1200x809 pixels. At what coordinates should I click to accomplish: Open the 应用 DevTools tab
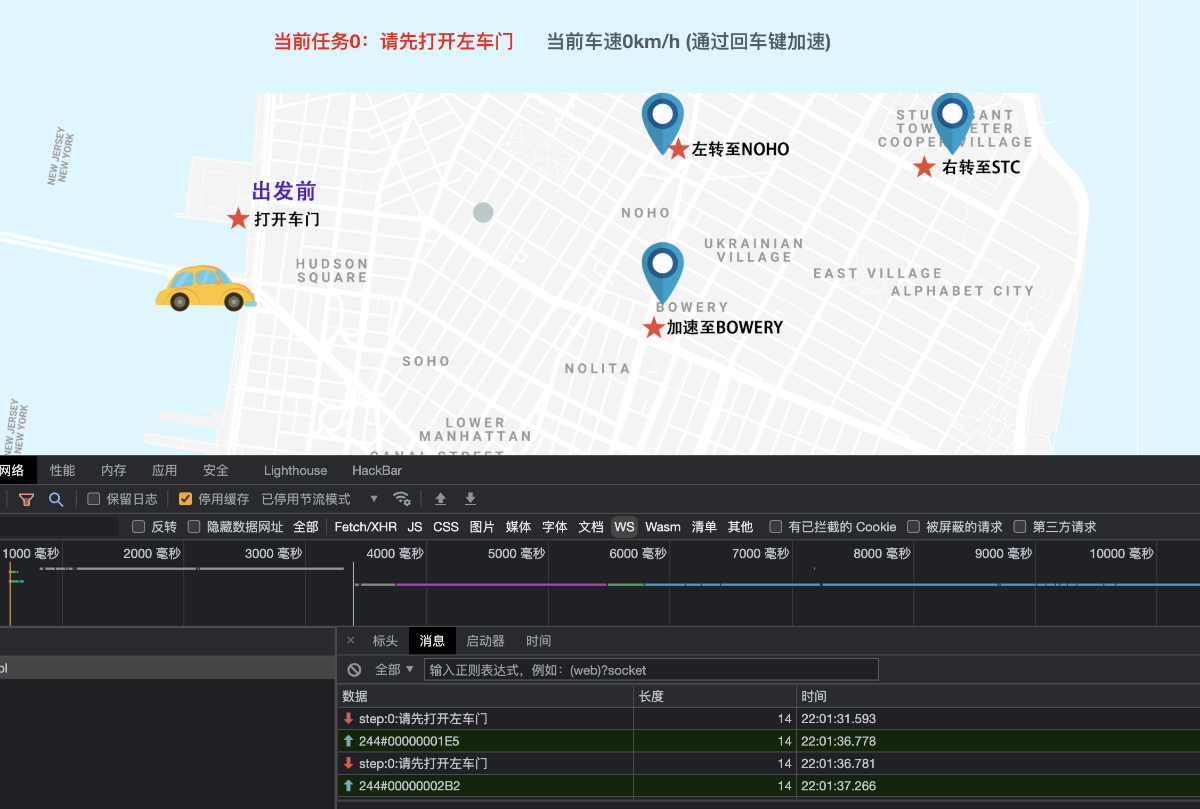pos(165,470)
